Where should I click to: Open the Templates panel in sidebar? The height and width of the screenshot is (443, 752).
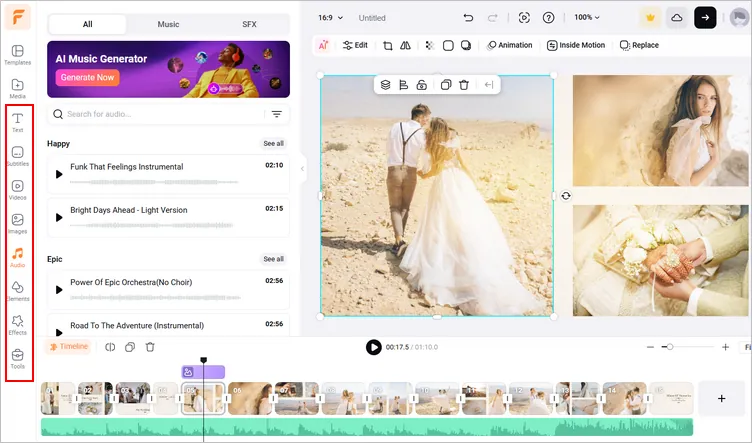click(x=18, y=55)
